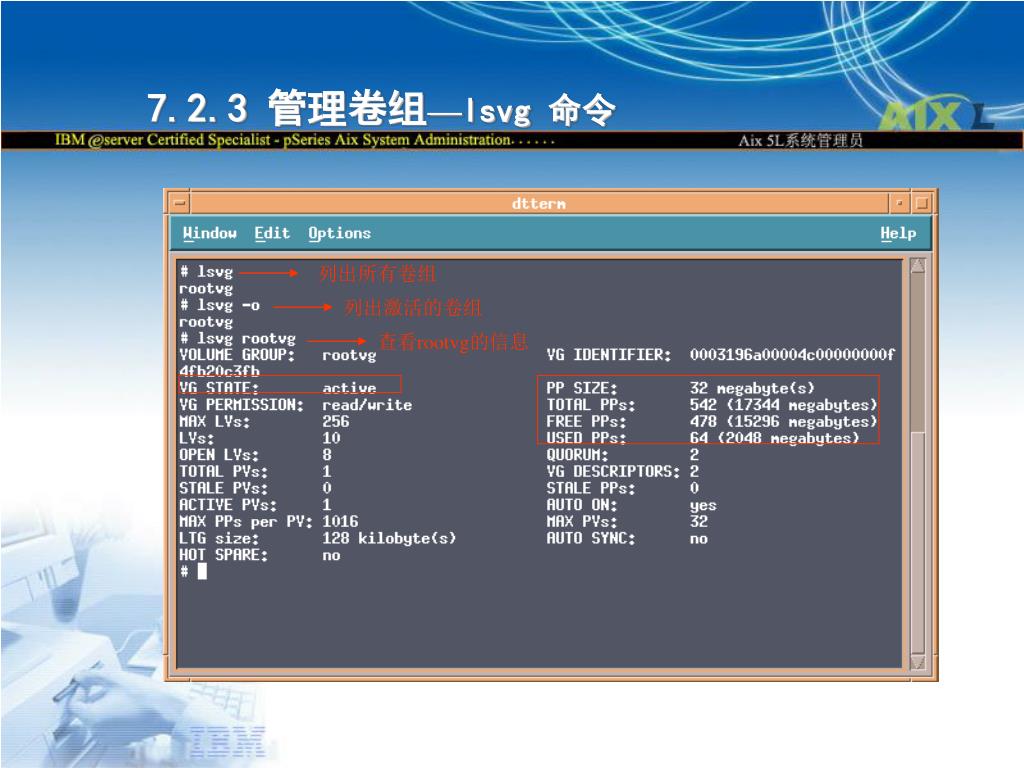Click the 'OPEN LVs:' label
Screen dimensions: 1024x768
(x=219, y=455)
